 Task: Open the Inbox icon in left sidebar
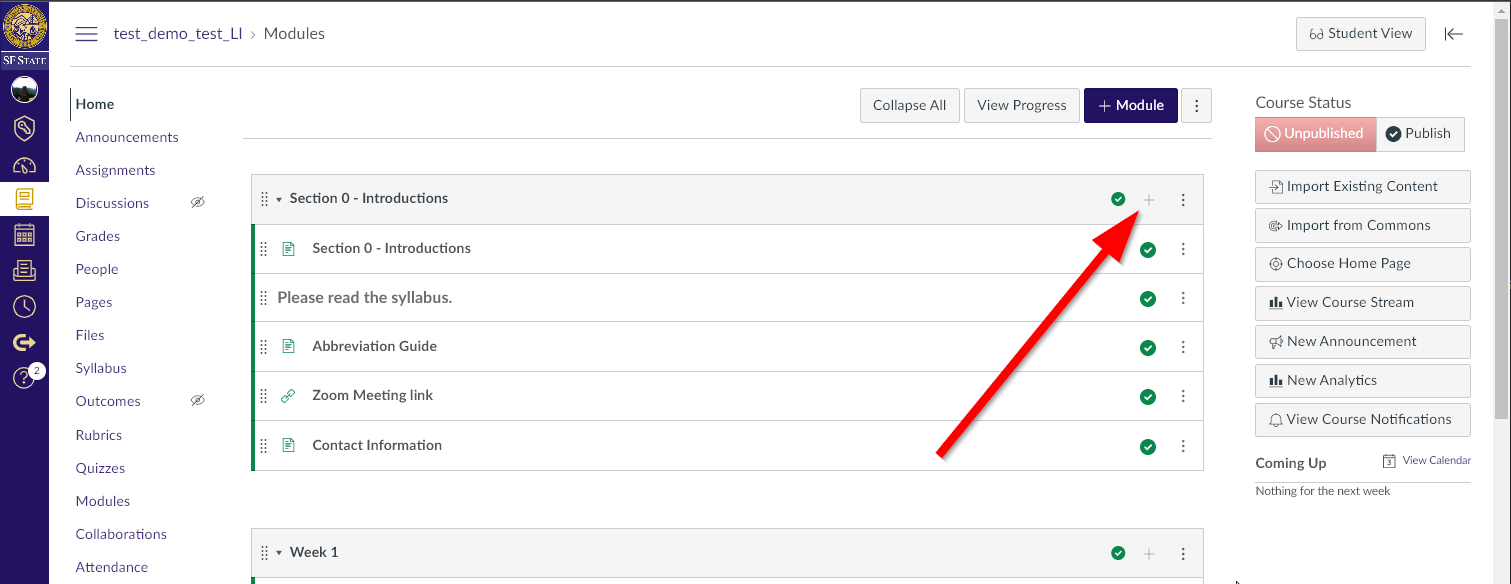pos(24,269)
